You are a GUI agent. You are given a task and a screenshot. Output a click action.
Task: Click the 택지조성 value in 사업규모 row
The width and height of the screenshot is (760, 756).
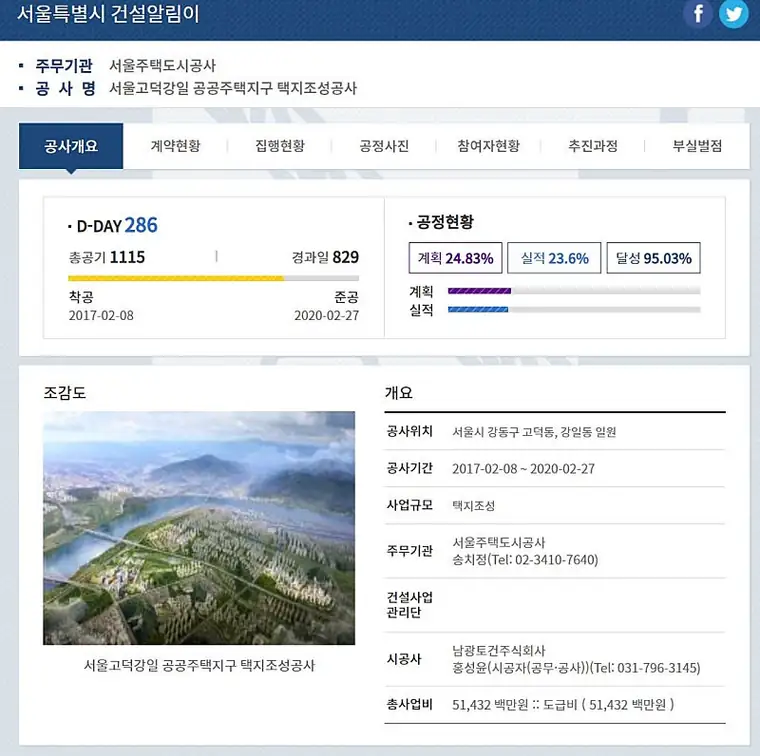point(473,505)
